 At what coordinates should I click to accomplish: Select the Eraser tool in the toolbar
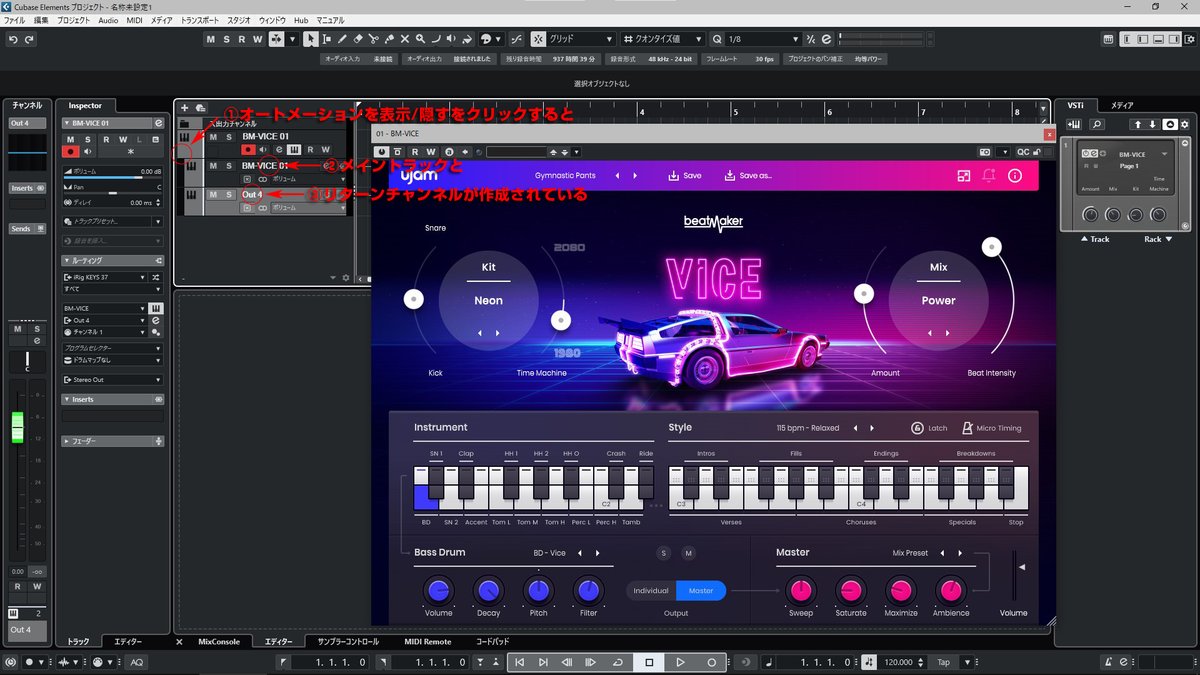click(x=357, y=38)
